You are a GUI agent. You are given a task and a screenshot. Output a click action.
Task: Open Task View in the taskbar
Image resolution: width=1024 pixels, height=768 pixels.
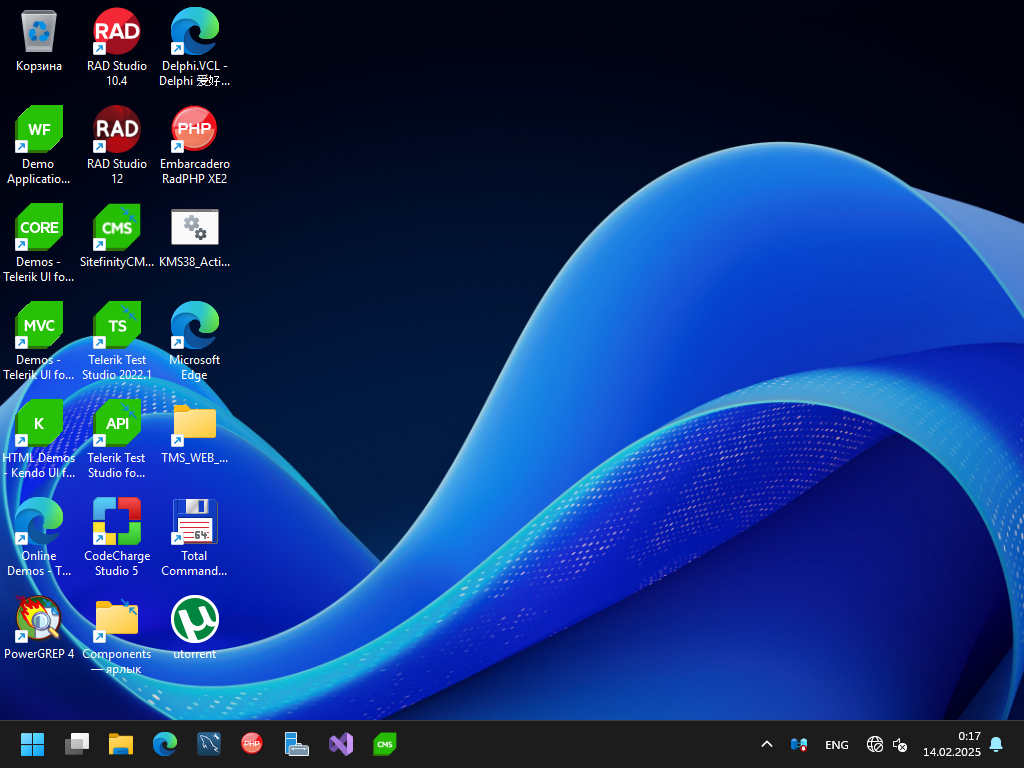pyautogui.click(x=77, y=744)
